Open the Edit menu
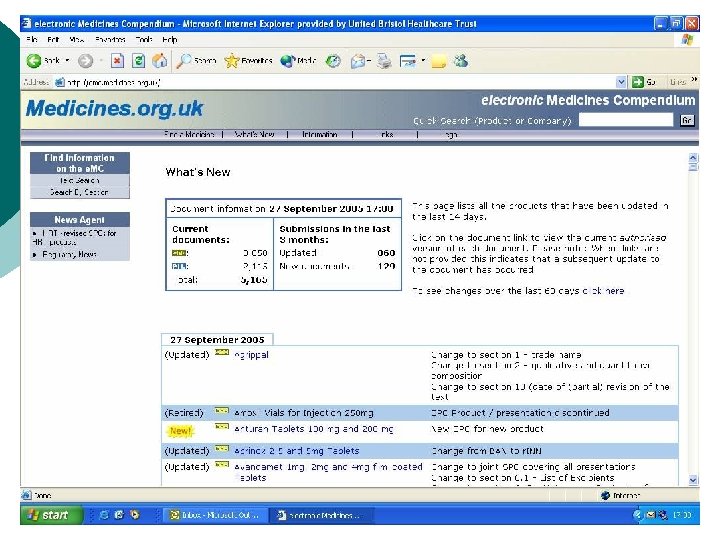The height and width of the screenshot is (540, 720). point(53,39)
